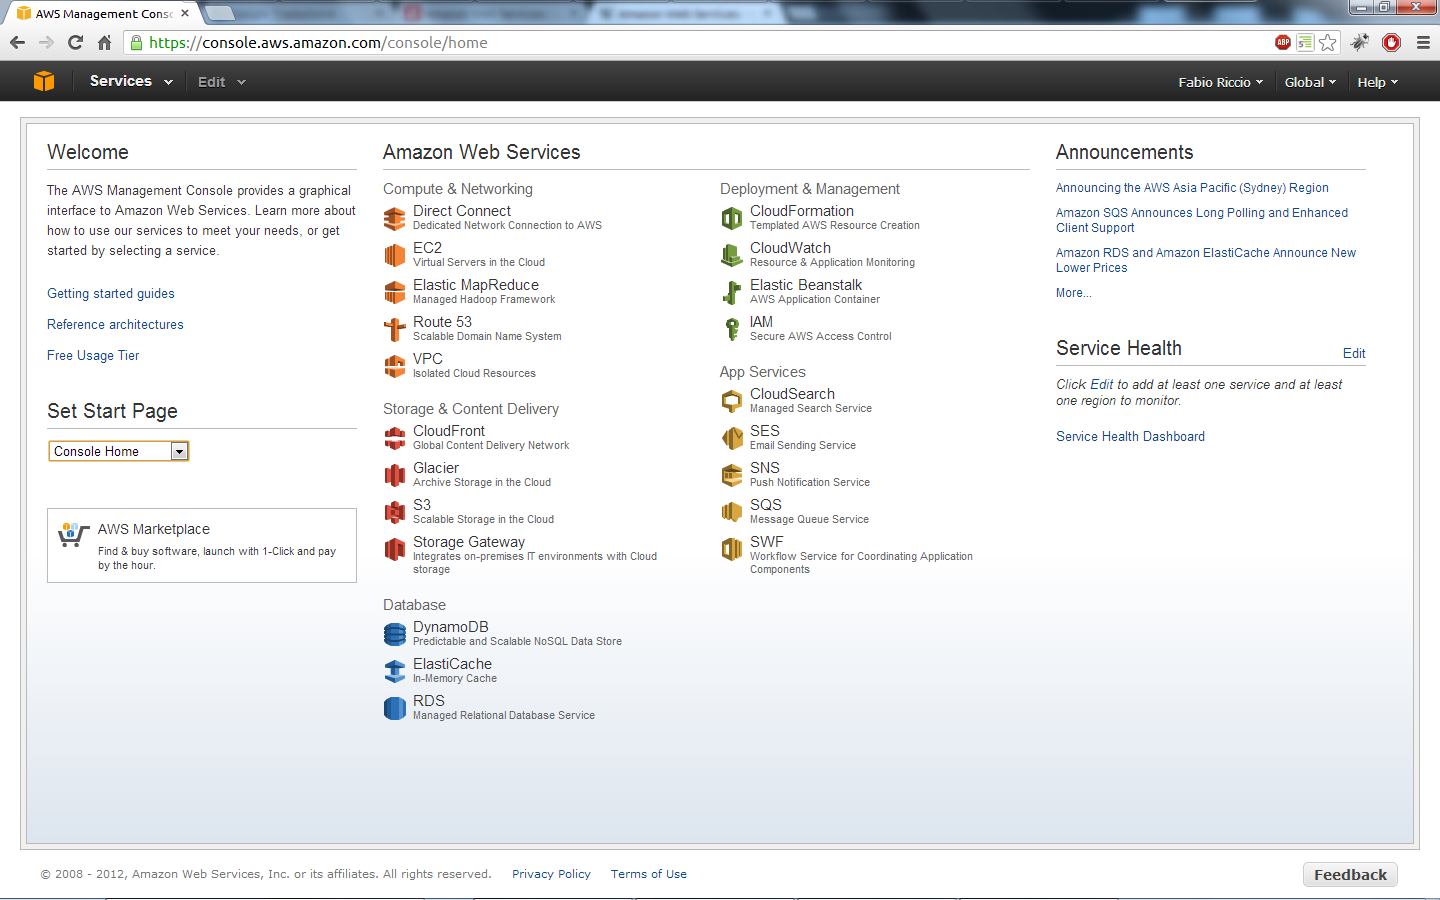Click the ElastiCache service icon

coord(395,671)
